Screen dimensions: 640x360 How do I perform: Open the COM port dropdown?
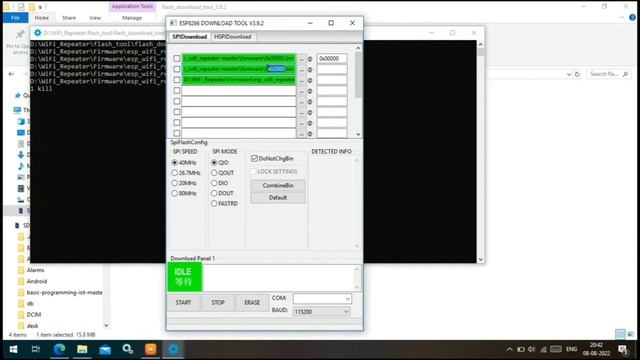pos(347,299)
